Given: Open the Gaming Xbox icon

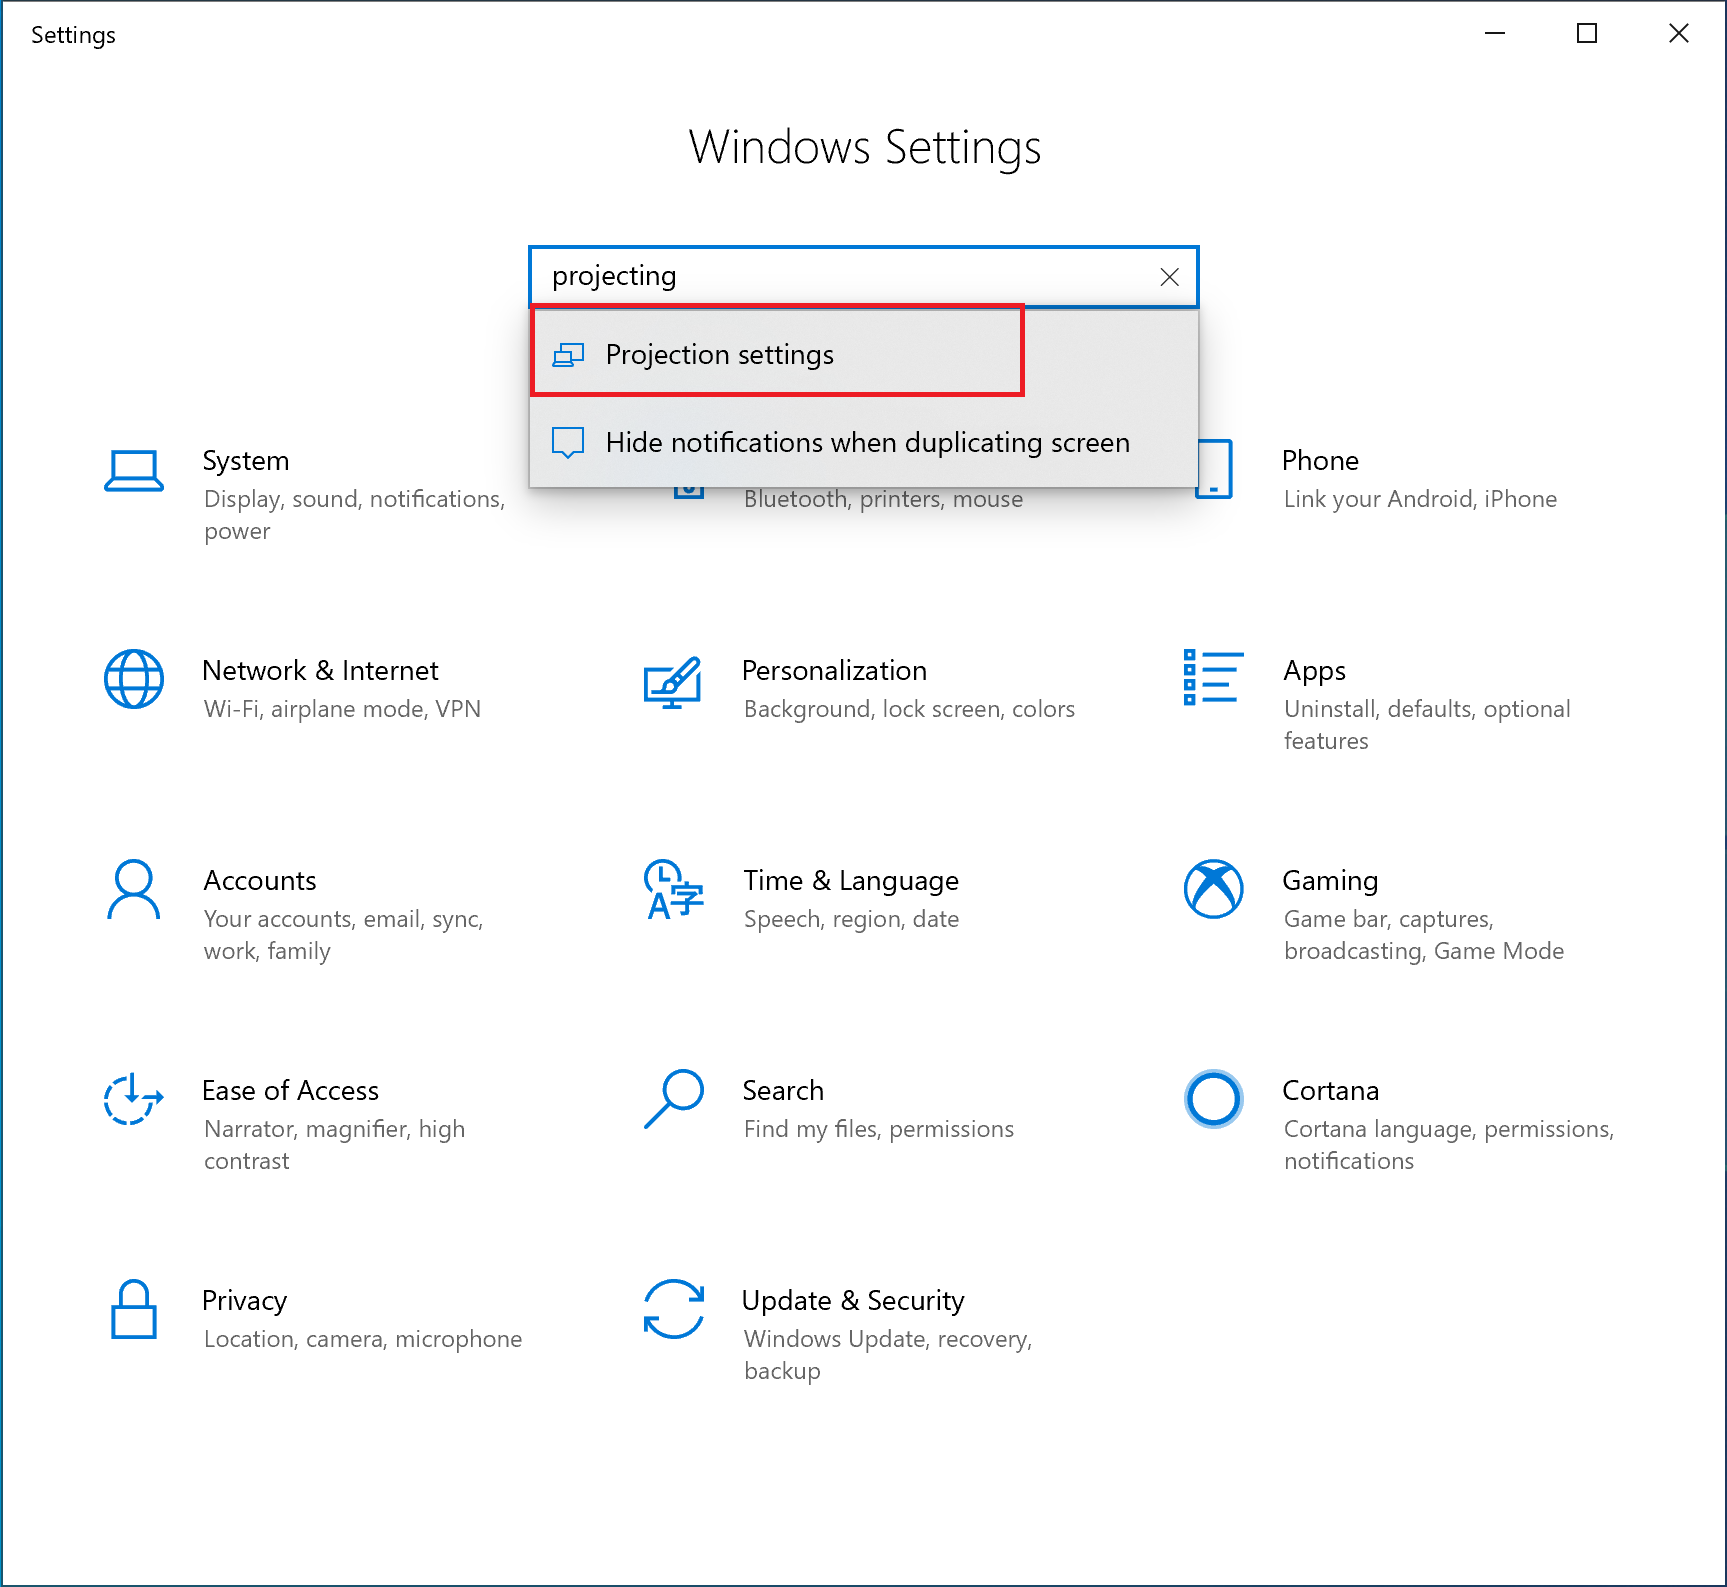Looking at the screenshot, I should (1213, 889).
